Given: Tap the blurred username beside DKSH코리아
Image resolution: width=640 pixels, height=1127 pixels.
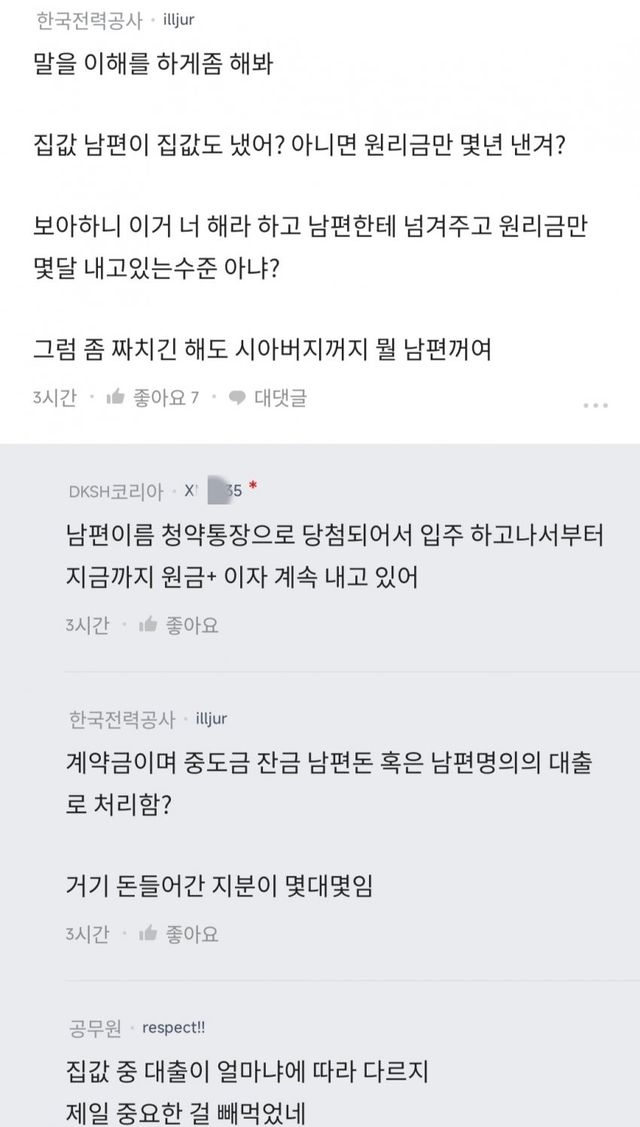Looking at the screenshot, I should click(x=214, y=490).
